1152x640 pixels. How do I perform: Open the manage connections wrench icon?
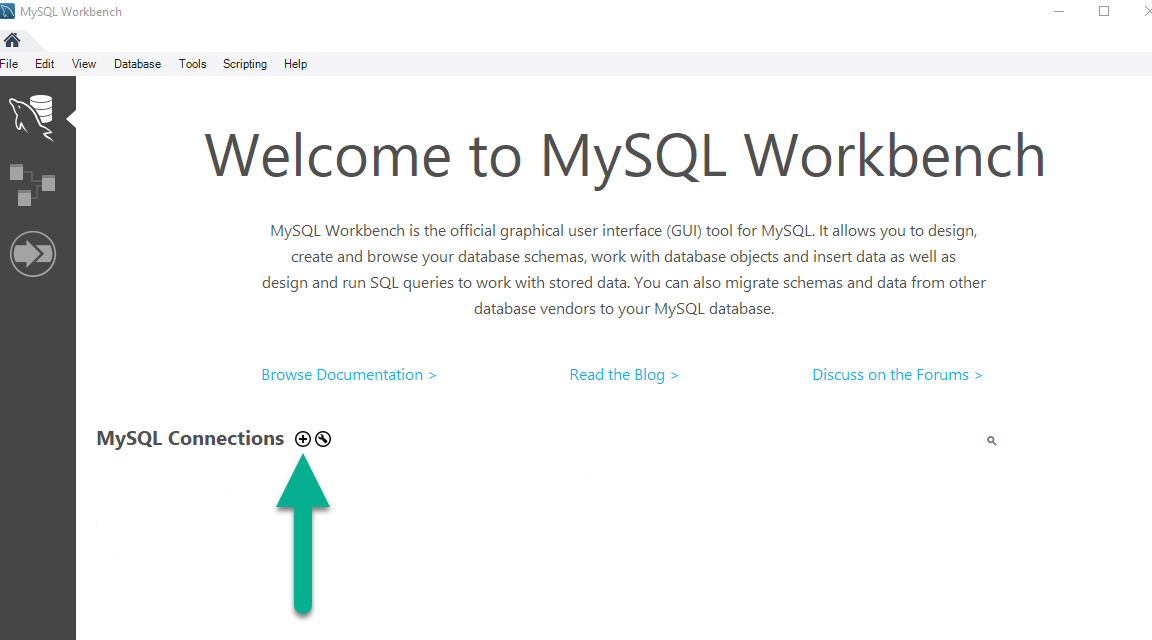[x=323, y=438]
